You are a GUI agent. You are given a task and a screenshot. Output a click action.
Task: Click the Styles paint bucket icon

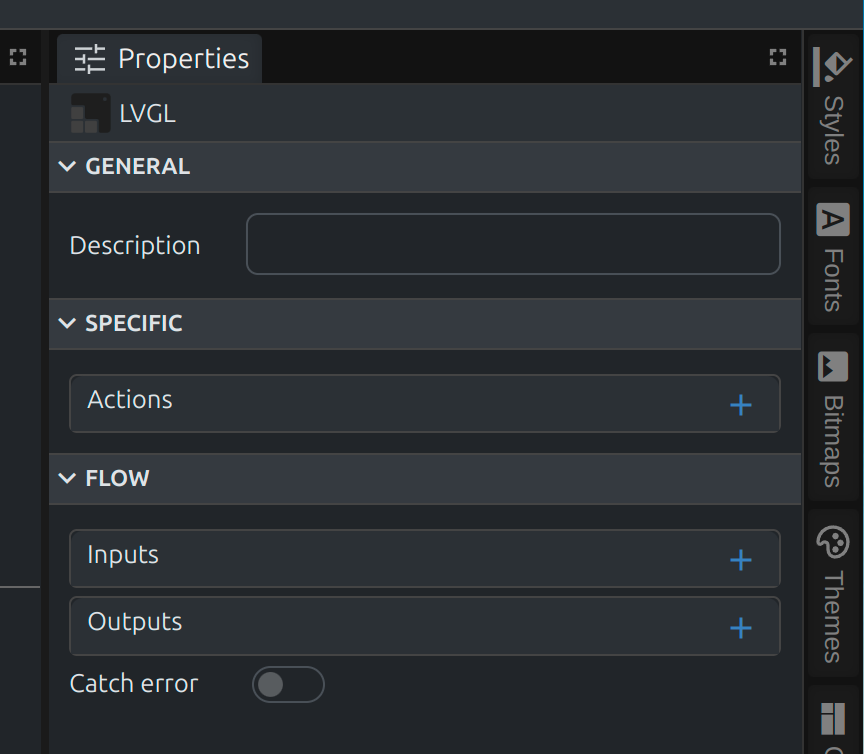(832, 67)
